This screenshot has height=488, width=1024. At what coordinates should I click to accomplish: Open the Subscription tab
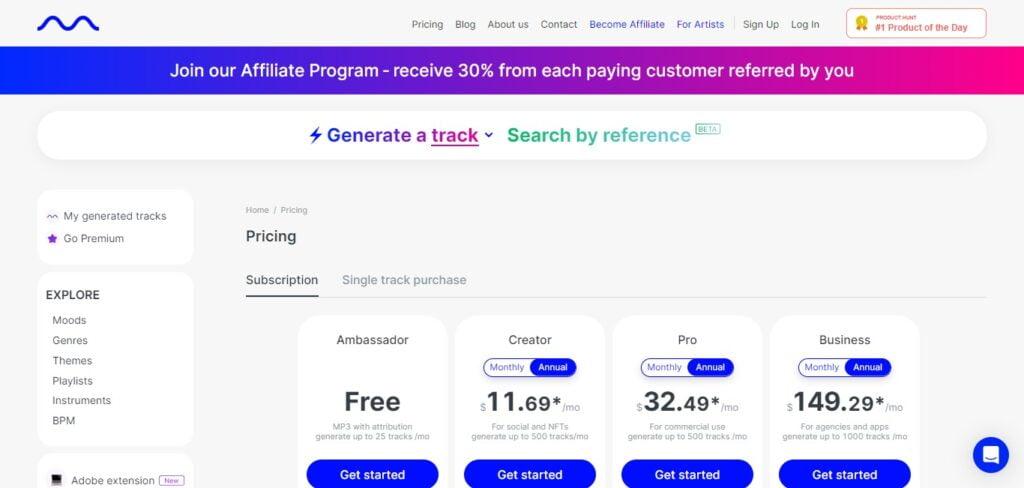click(x=282, y=280)
